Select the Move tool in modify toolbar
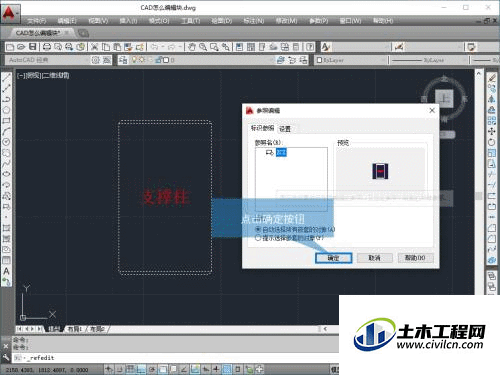The height and width of the screenshot is (375, 500). click(492, 131)
